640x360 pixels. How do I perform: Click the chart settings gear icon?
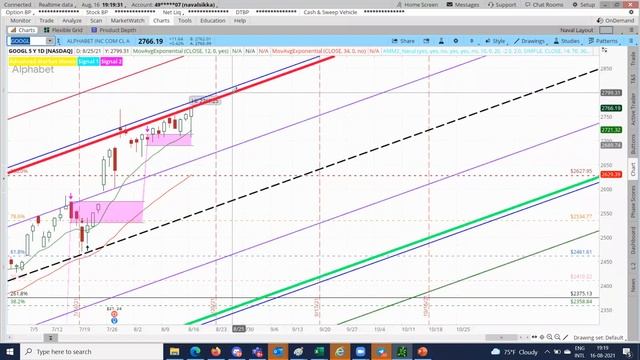click(x=456, y=41)
